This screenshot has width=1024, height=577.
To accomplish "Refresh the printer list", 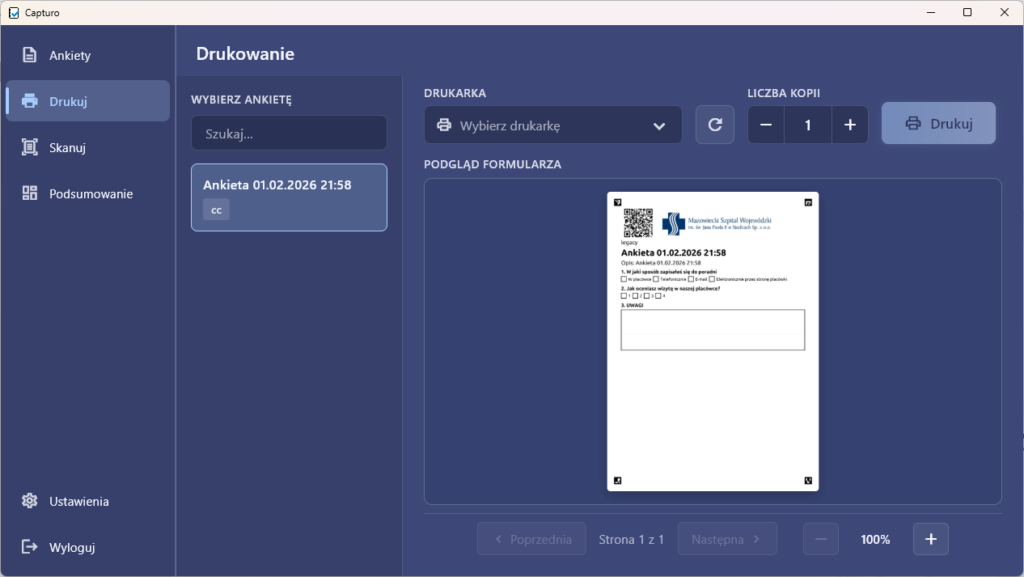I will 714,125.
